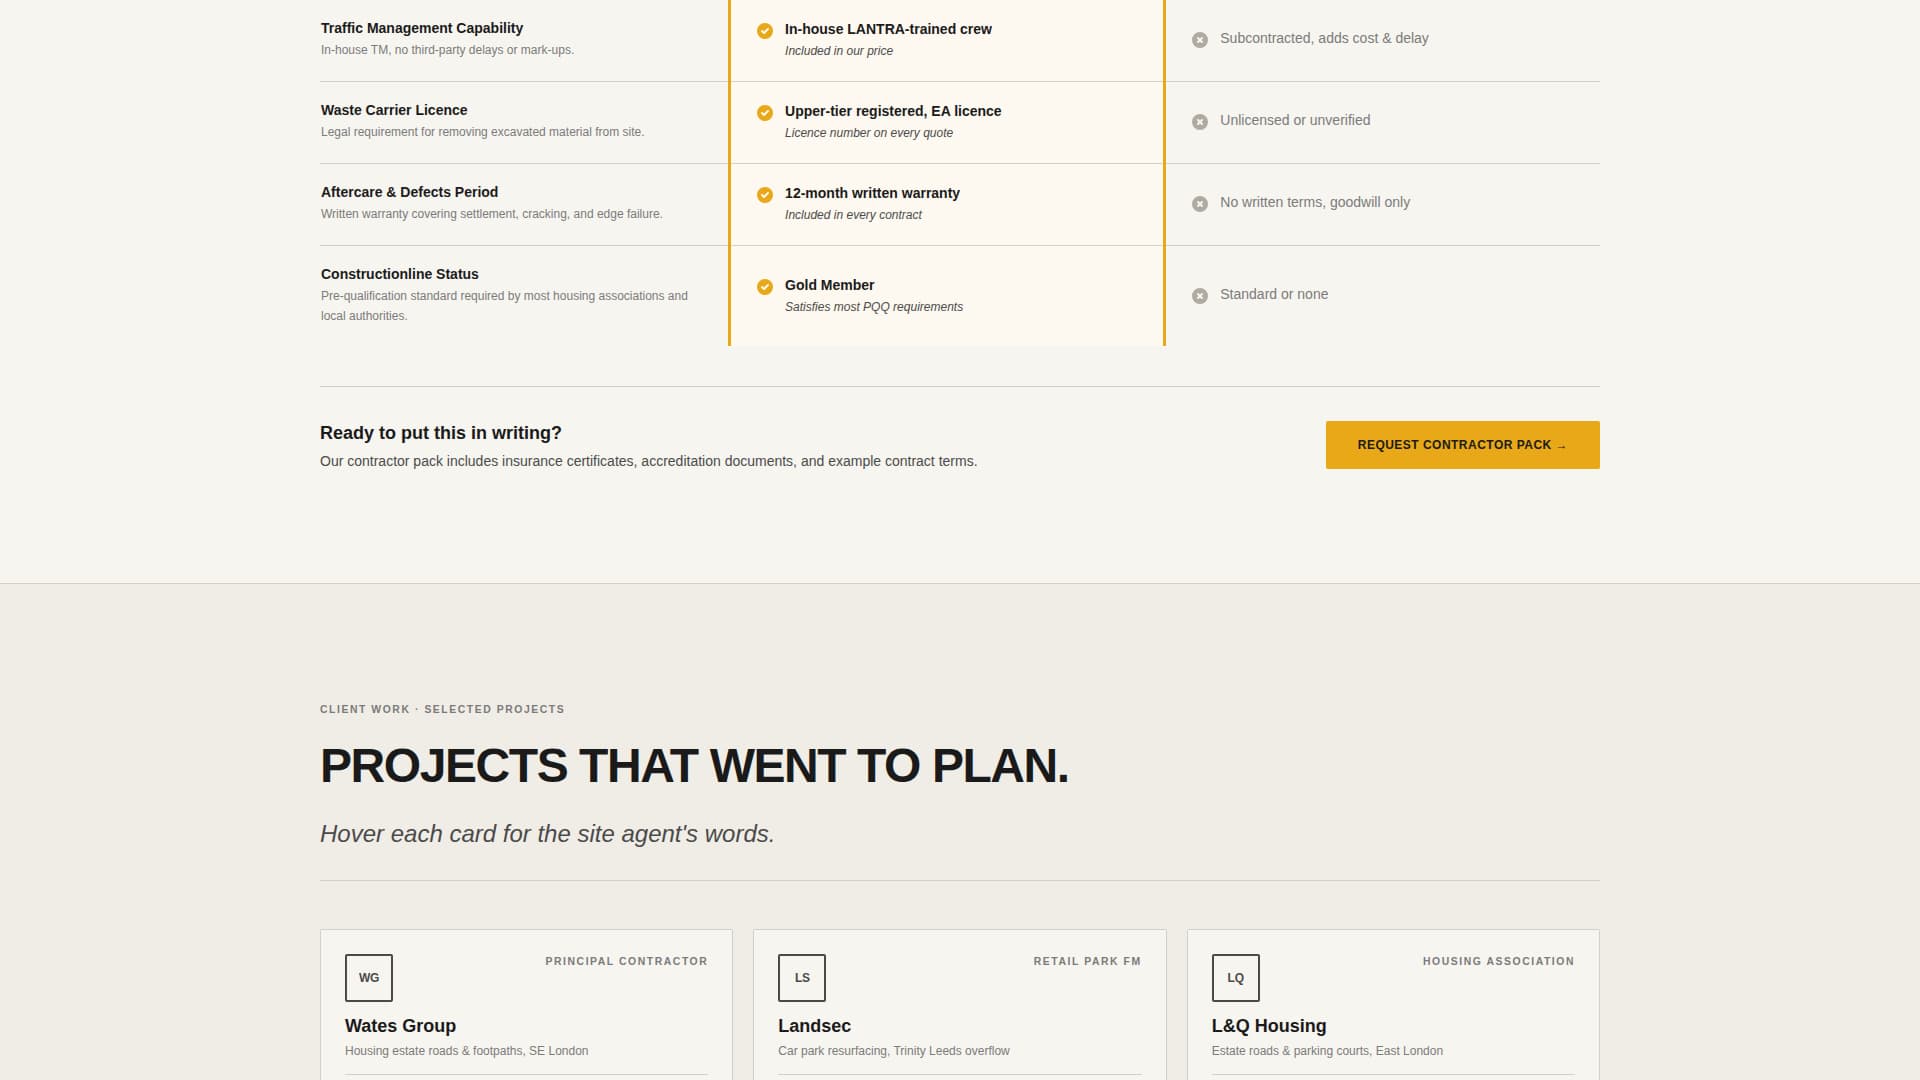Screen dimensions: 1920x1080
Task: Click the Client Work · Selected Projects label
Action: pos(442,709)
